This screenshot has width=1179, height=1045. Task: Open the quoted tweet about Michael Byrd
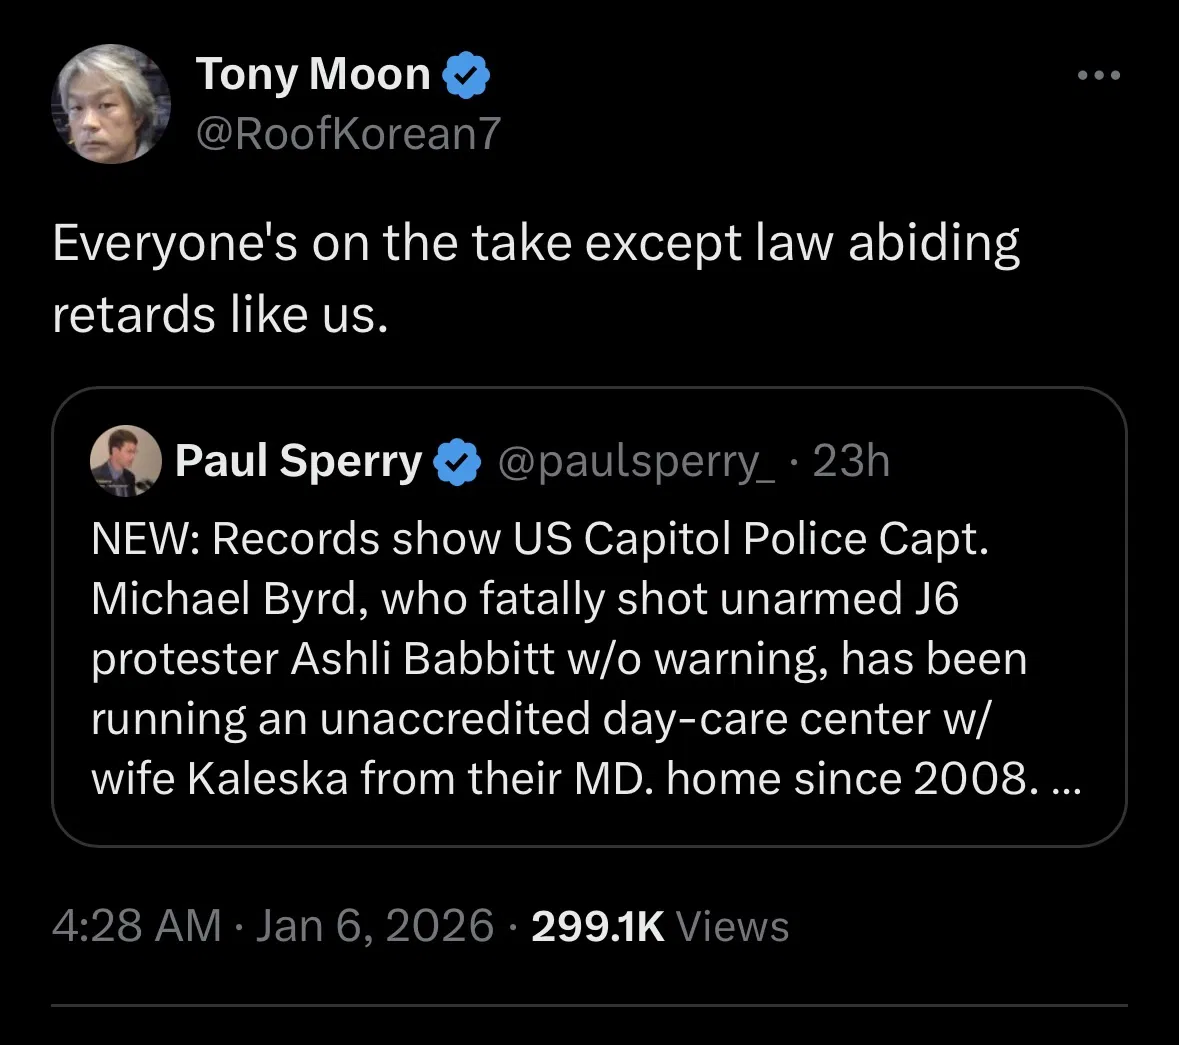pyautogui.click(x=588, y=640)
